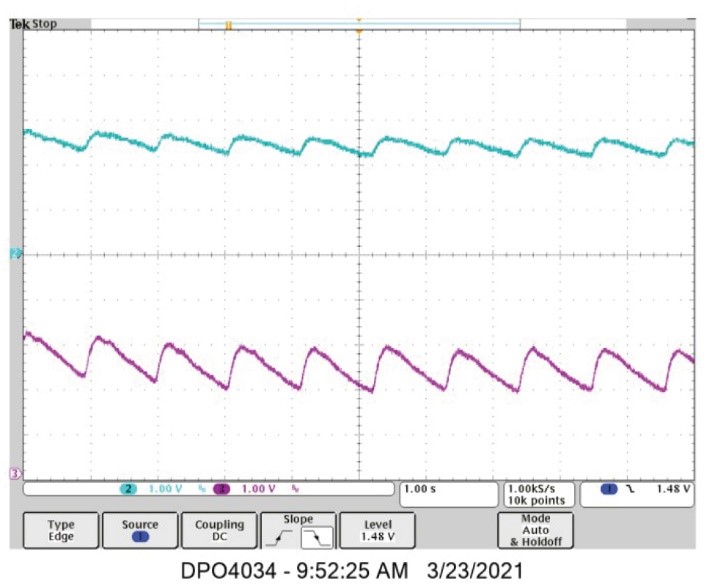Click the 1.00kS/s 10k points readout

pos(537,495)
